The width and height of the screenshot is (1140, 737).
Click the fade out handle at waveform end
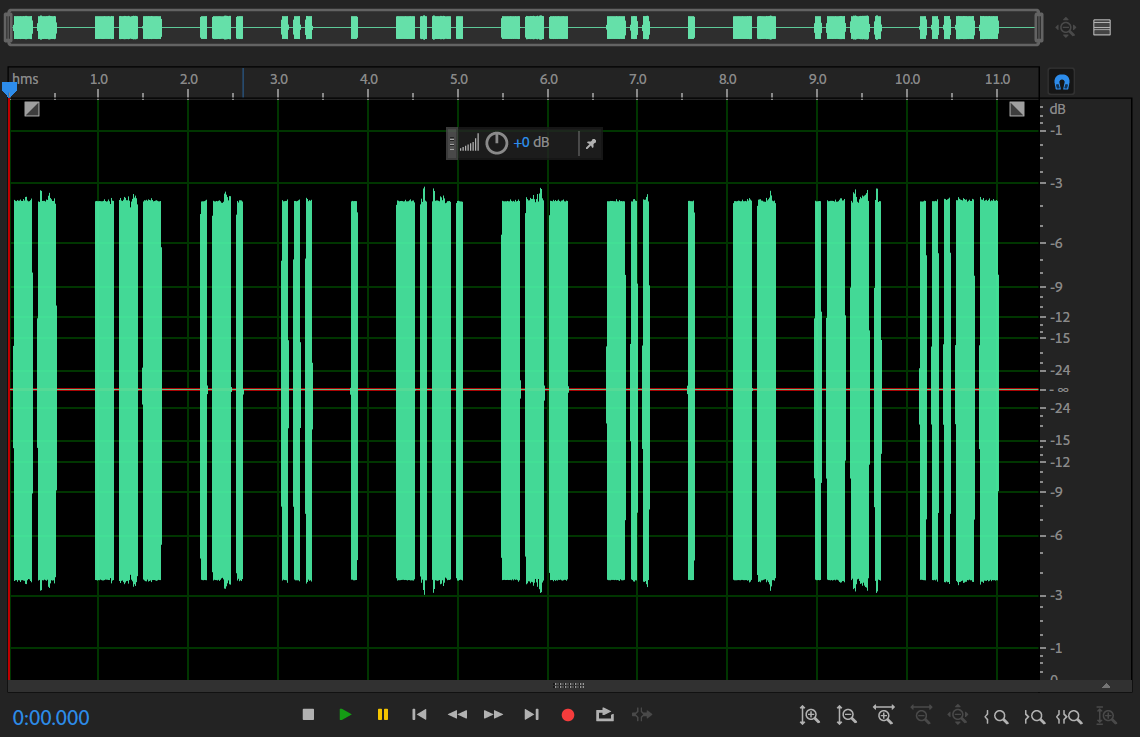click(1017, 109)
